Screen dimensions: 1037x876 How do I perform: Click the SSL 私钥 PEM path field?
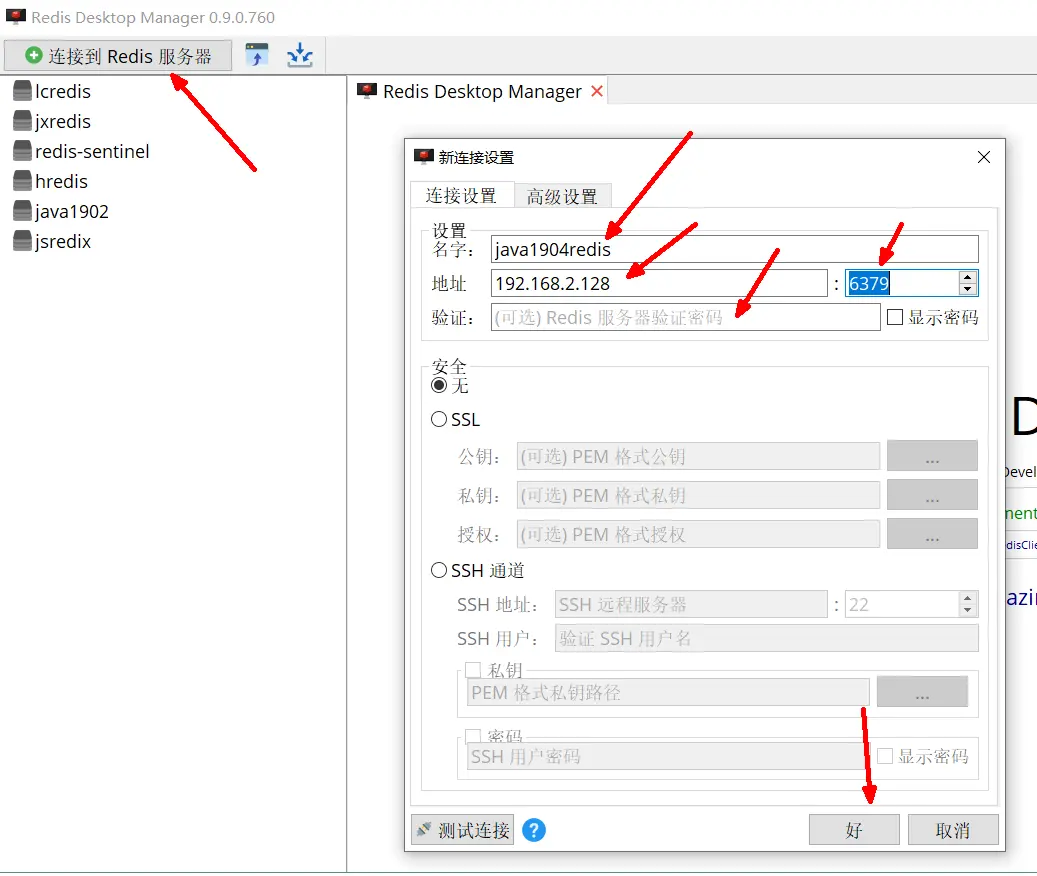coord(698,495)
